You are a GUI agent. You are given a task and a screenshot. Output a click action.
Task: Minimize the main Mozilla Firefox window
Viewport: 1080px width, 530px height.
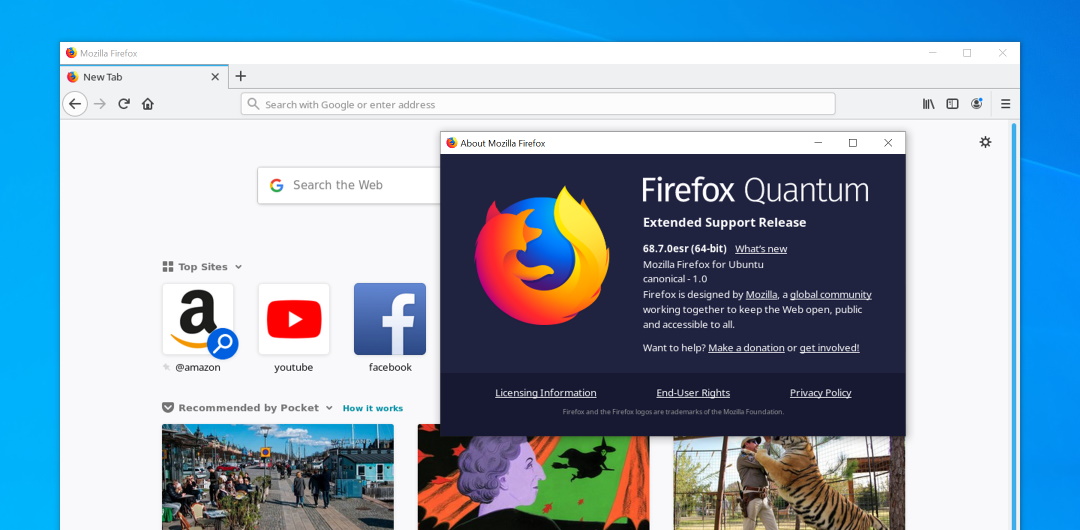pyautogui.click(x=933, y=53)
